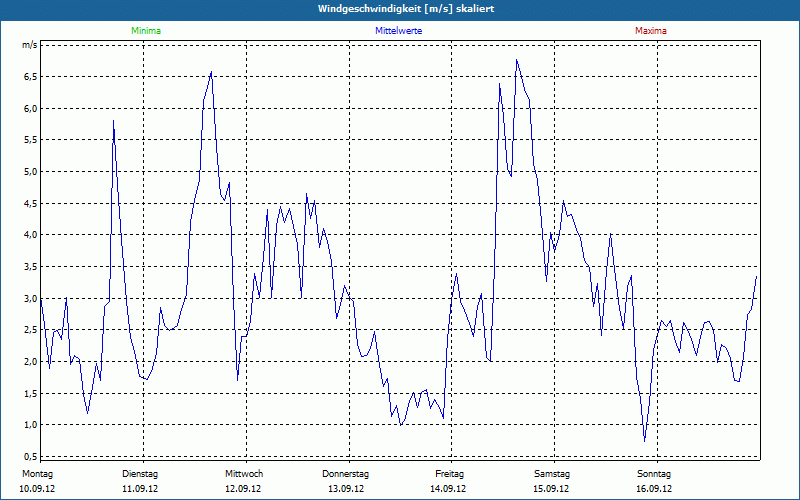Click the 6,5 y-axis value
The height and width of the screenshot is (500, 800).
point(31,77)
